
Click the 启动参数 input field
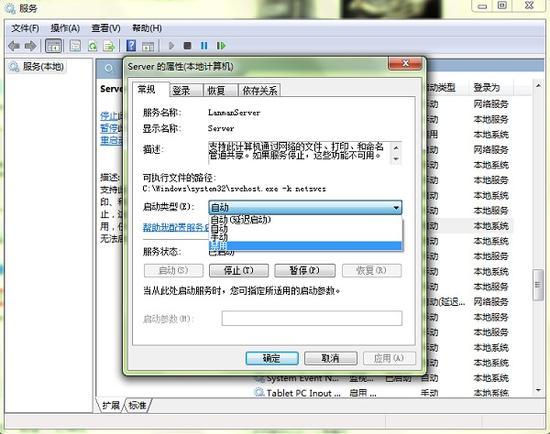point(312,318)
